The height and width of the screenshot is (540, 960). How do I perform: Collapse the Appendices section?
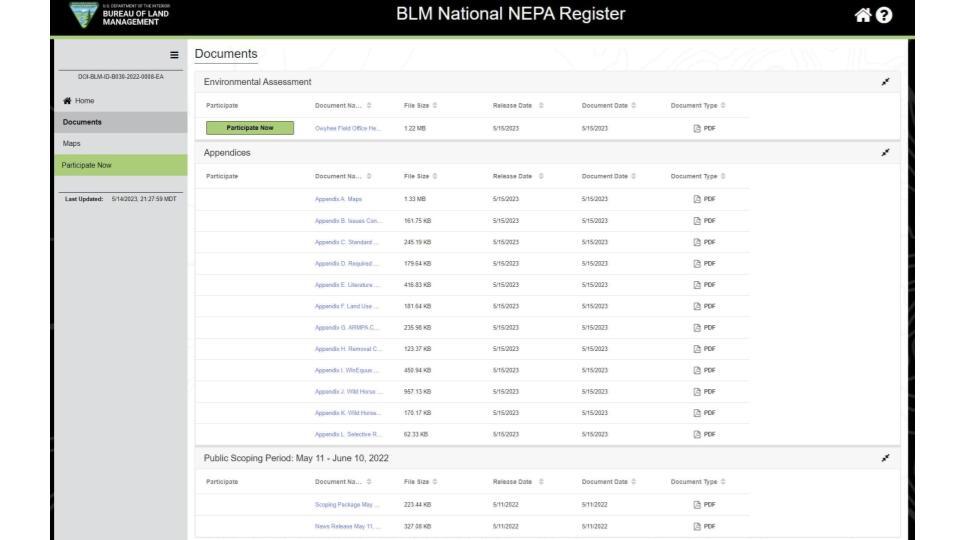(x=885, y=153)
